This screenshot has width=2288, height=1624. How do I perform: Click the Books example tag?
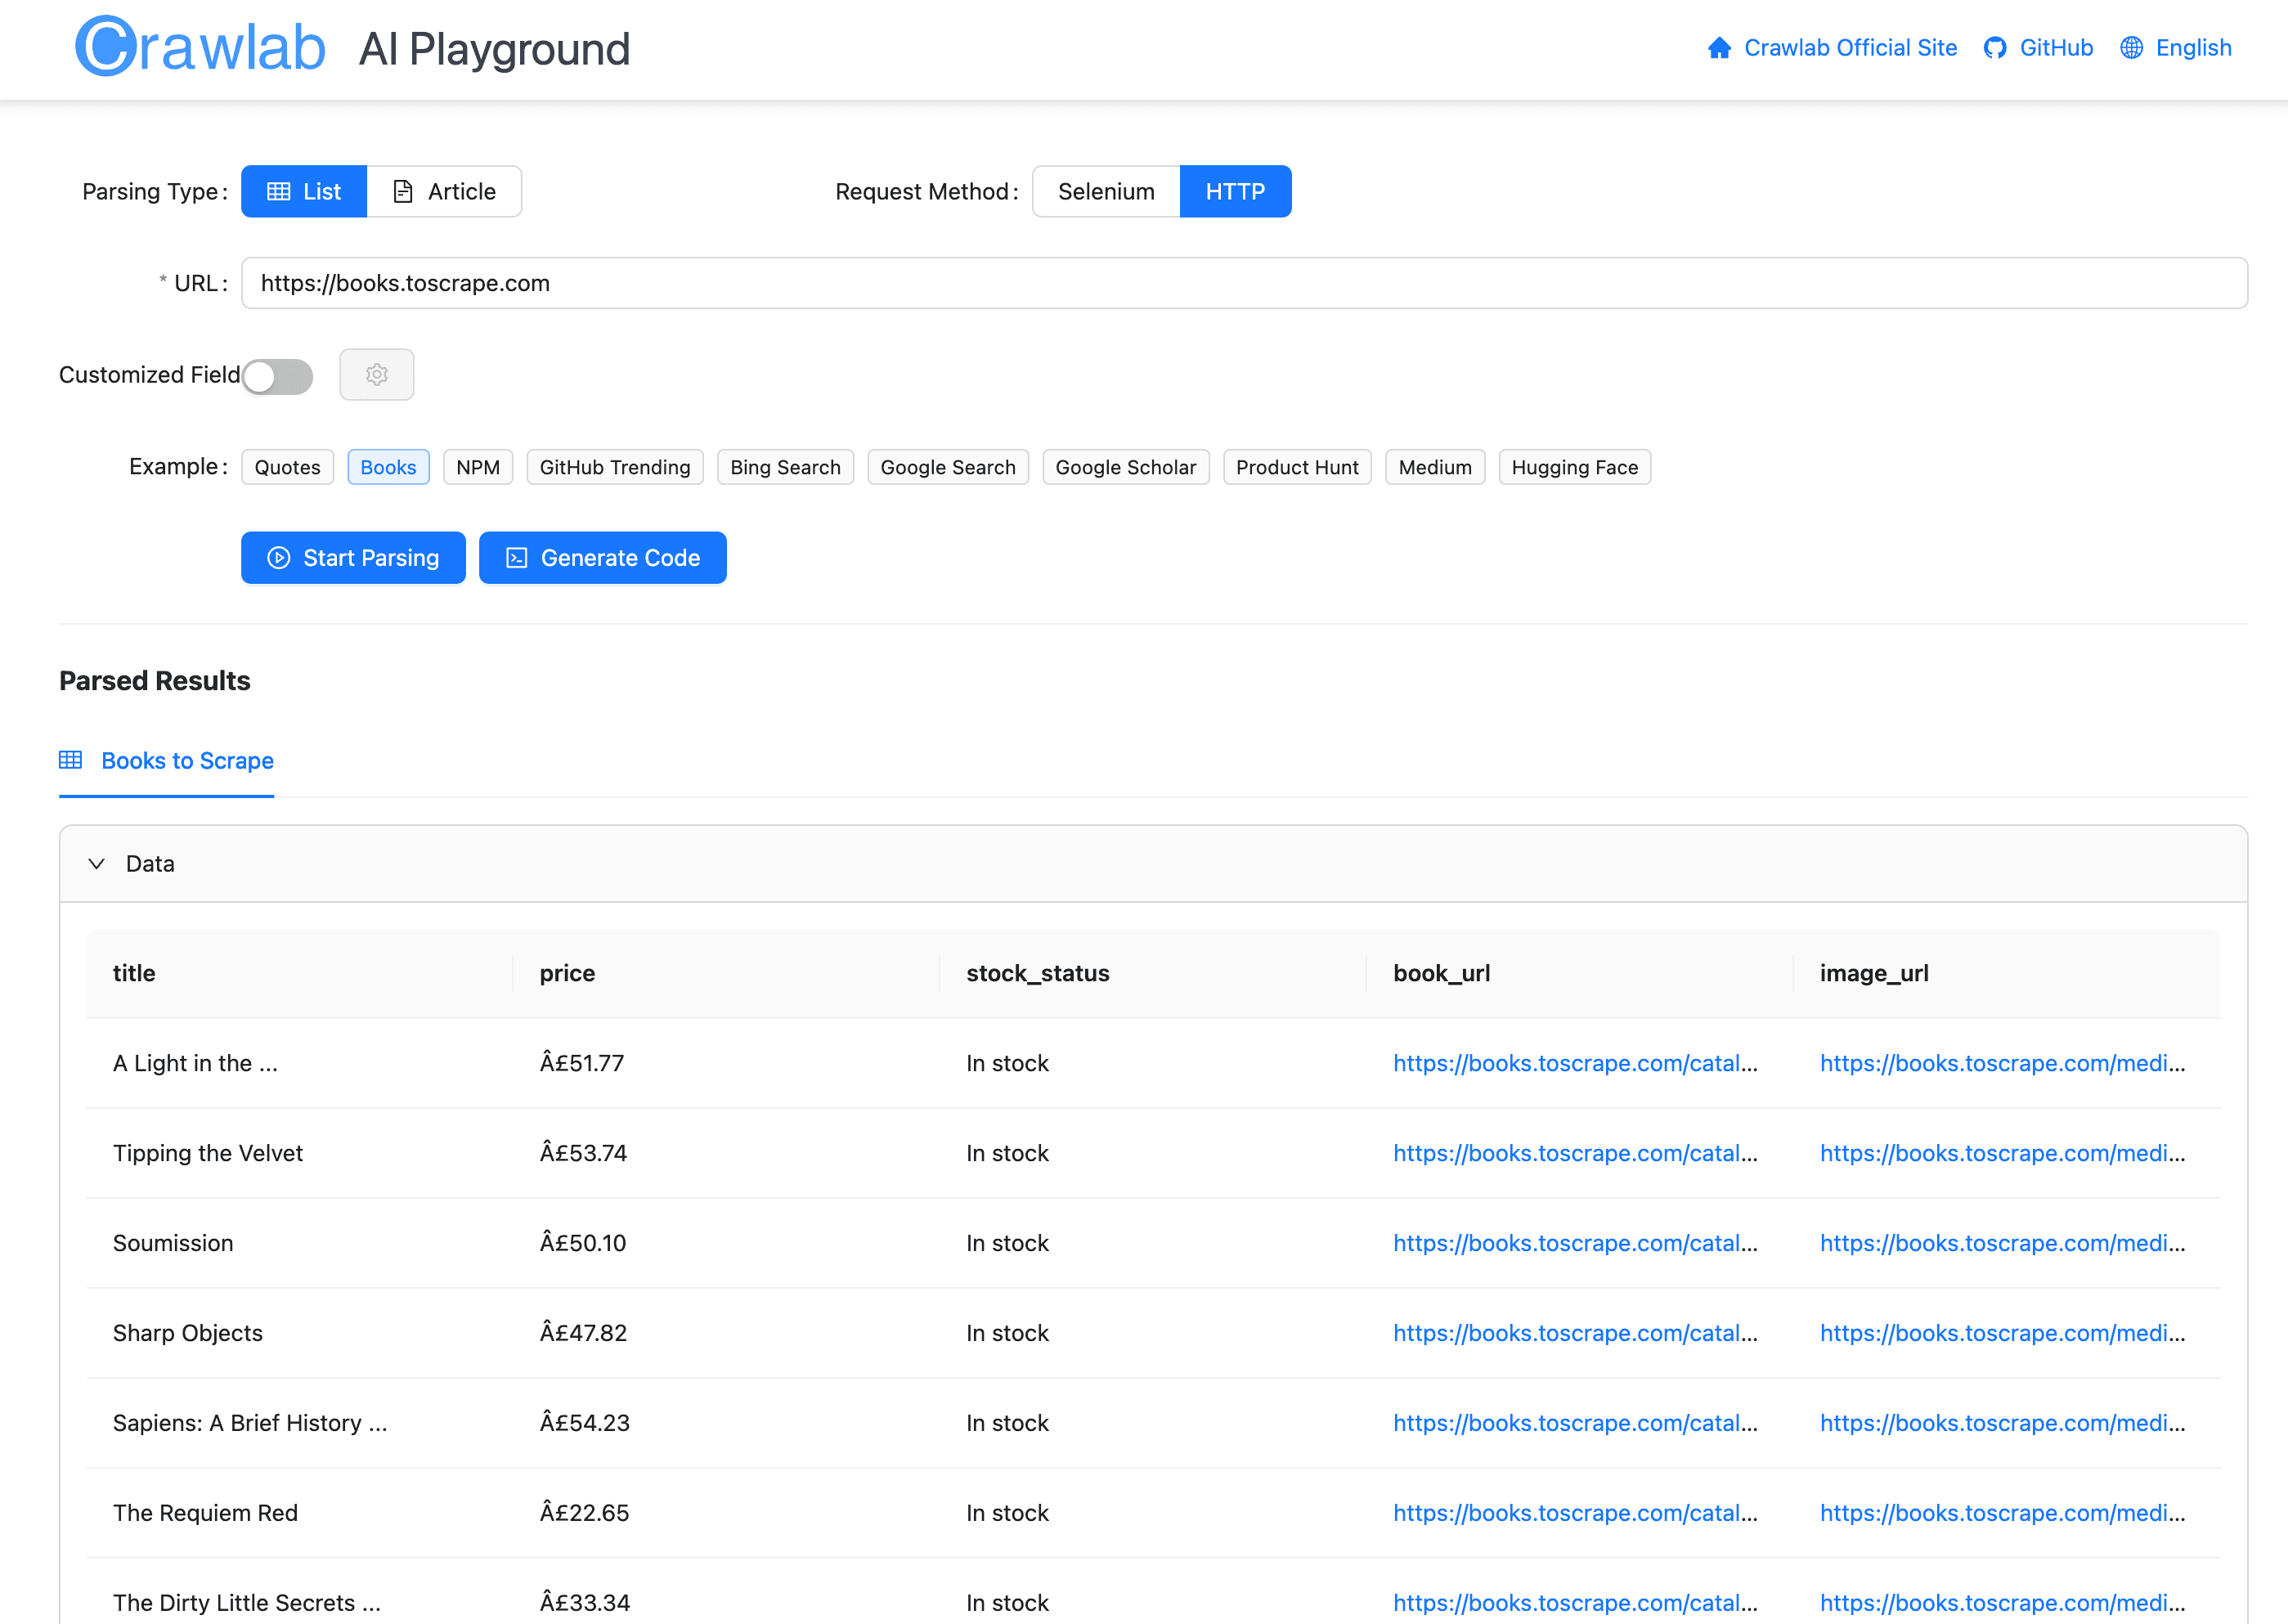[x=387, y=466]
